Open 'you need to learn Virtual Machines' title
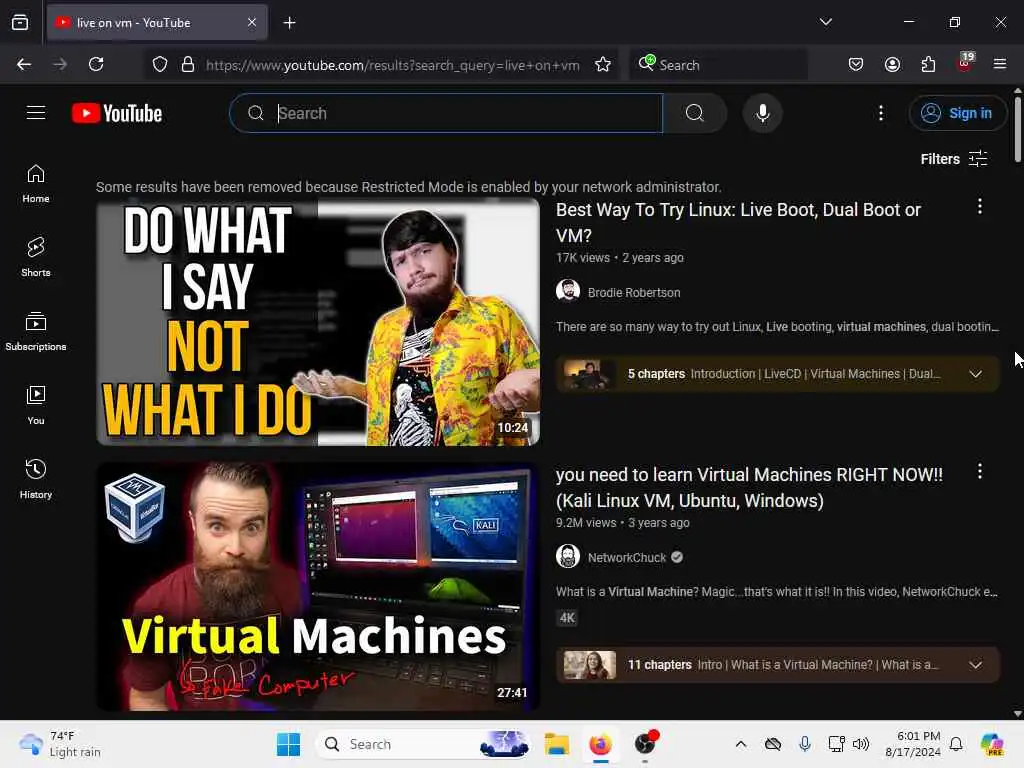Viewport: 1024px width, 768px height. click(x=749, y=488)
